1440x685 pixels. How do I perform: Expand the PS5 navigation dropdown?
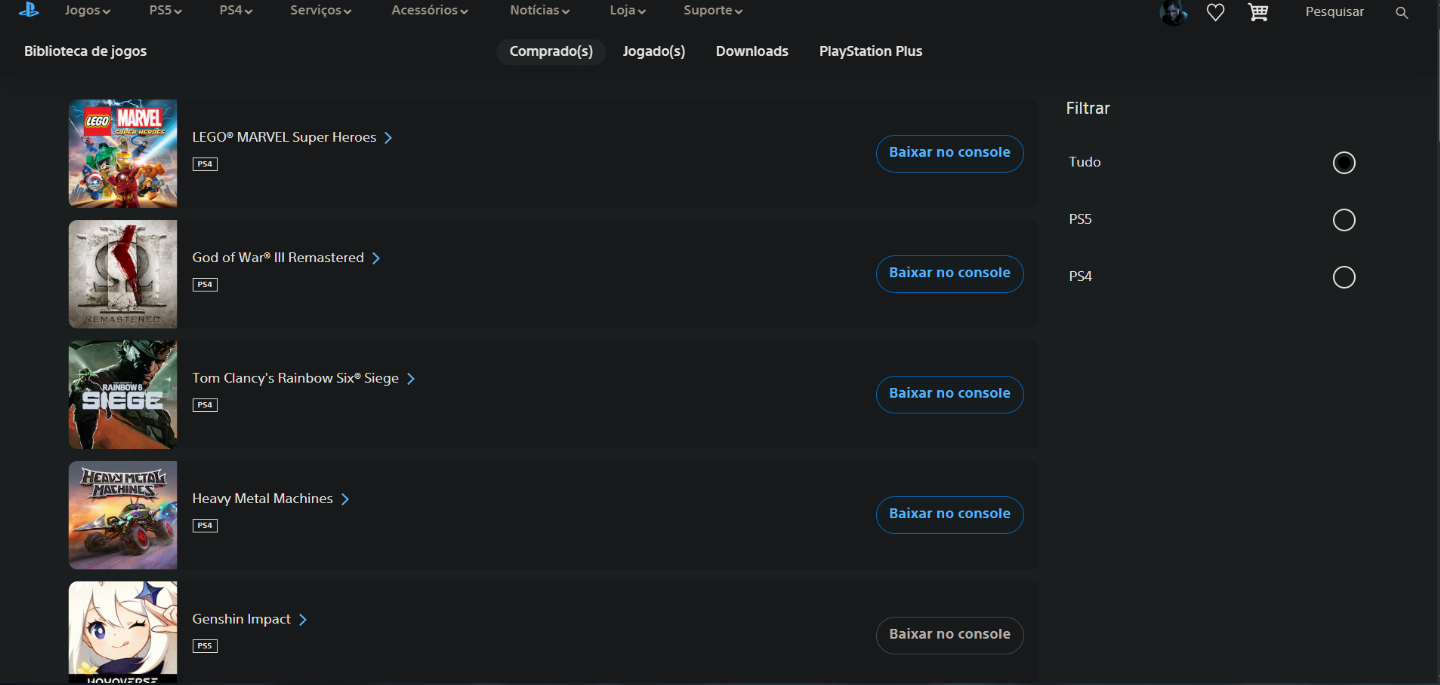click(166, 11)
